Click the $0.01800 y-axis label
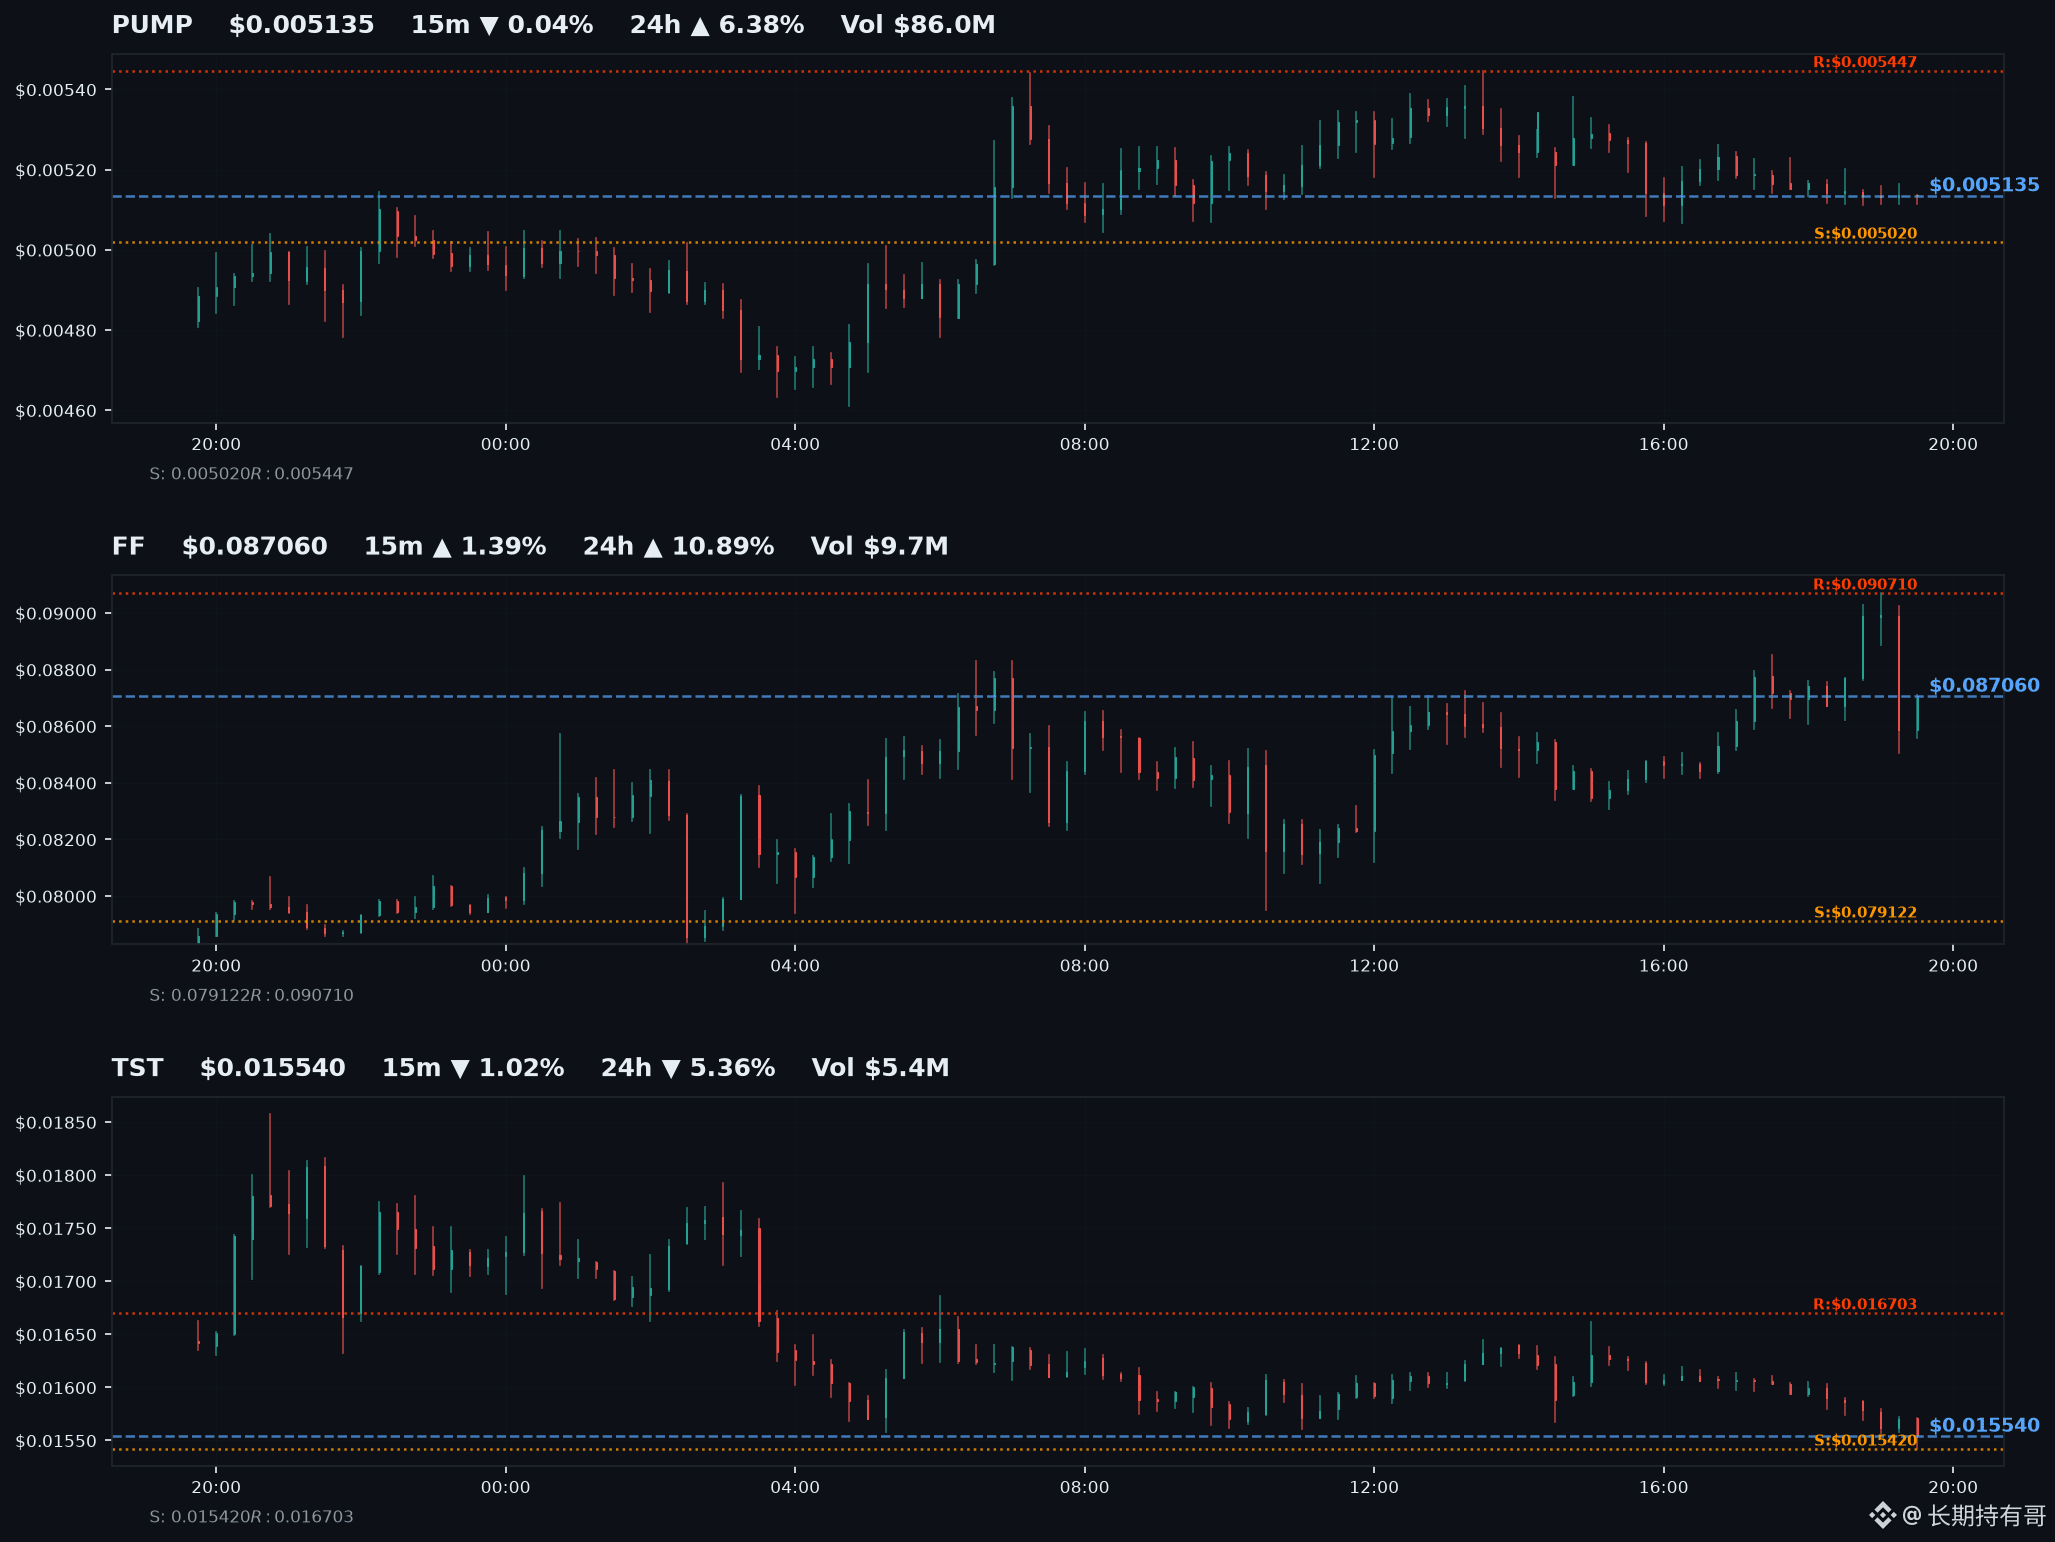 pos(57,1176)
